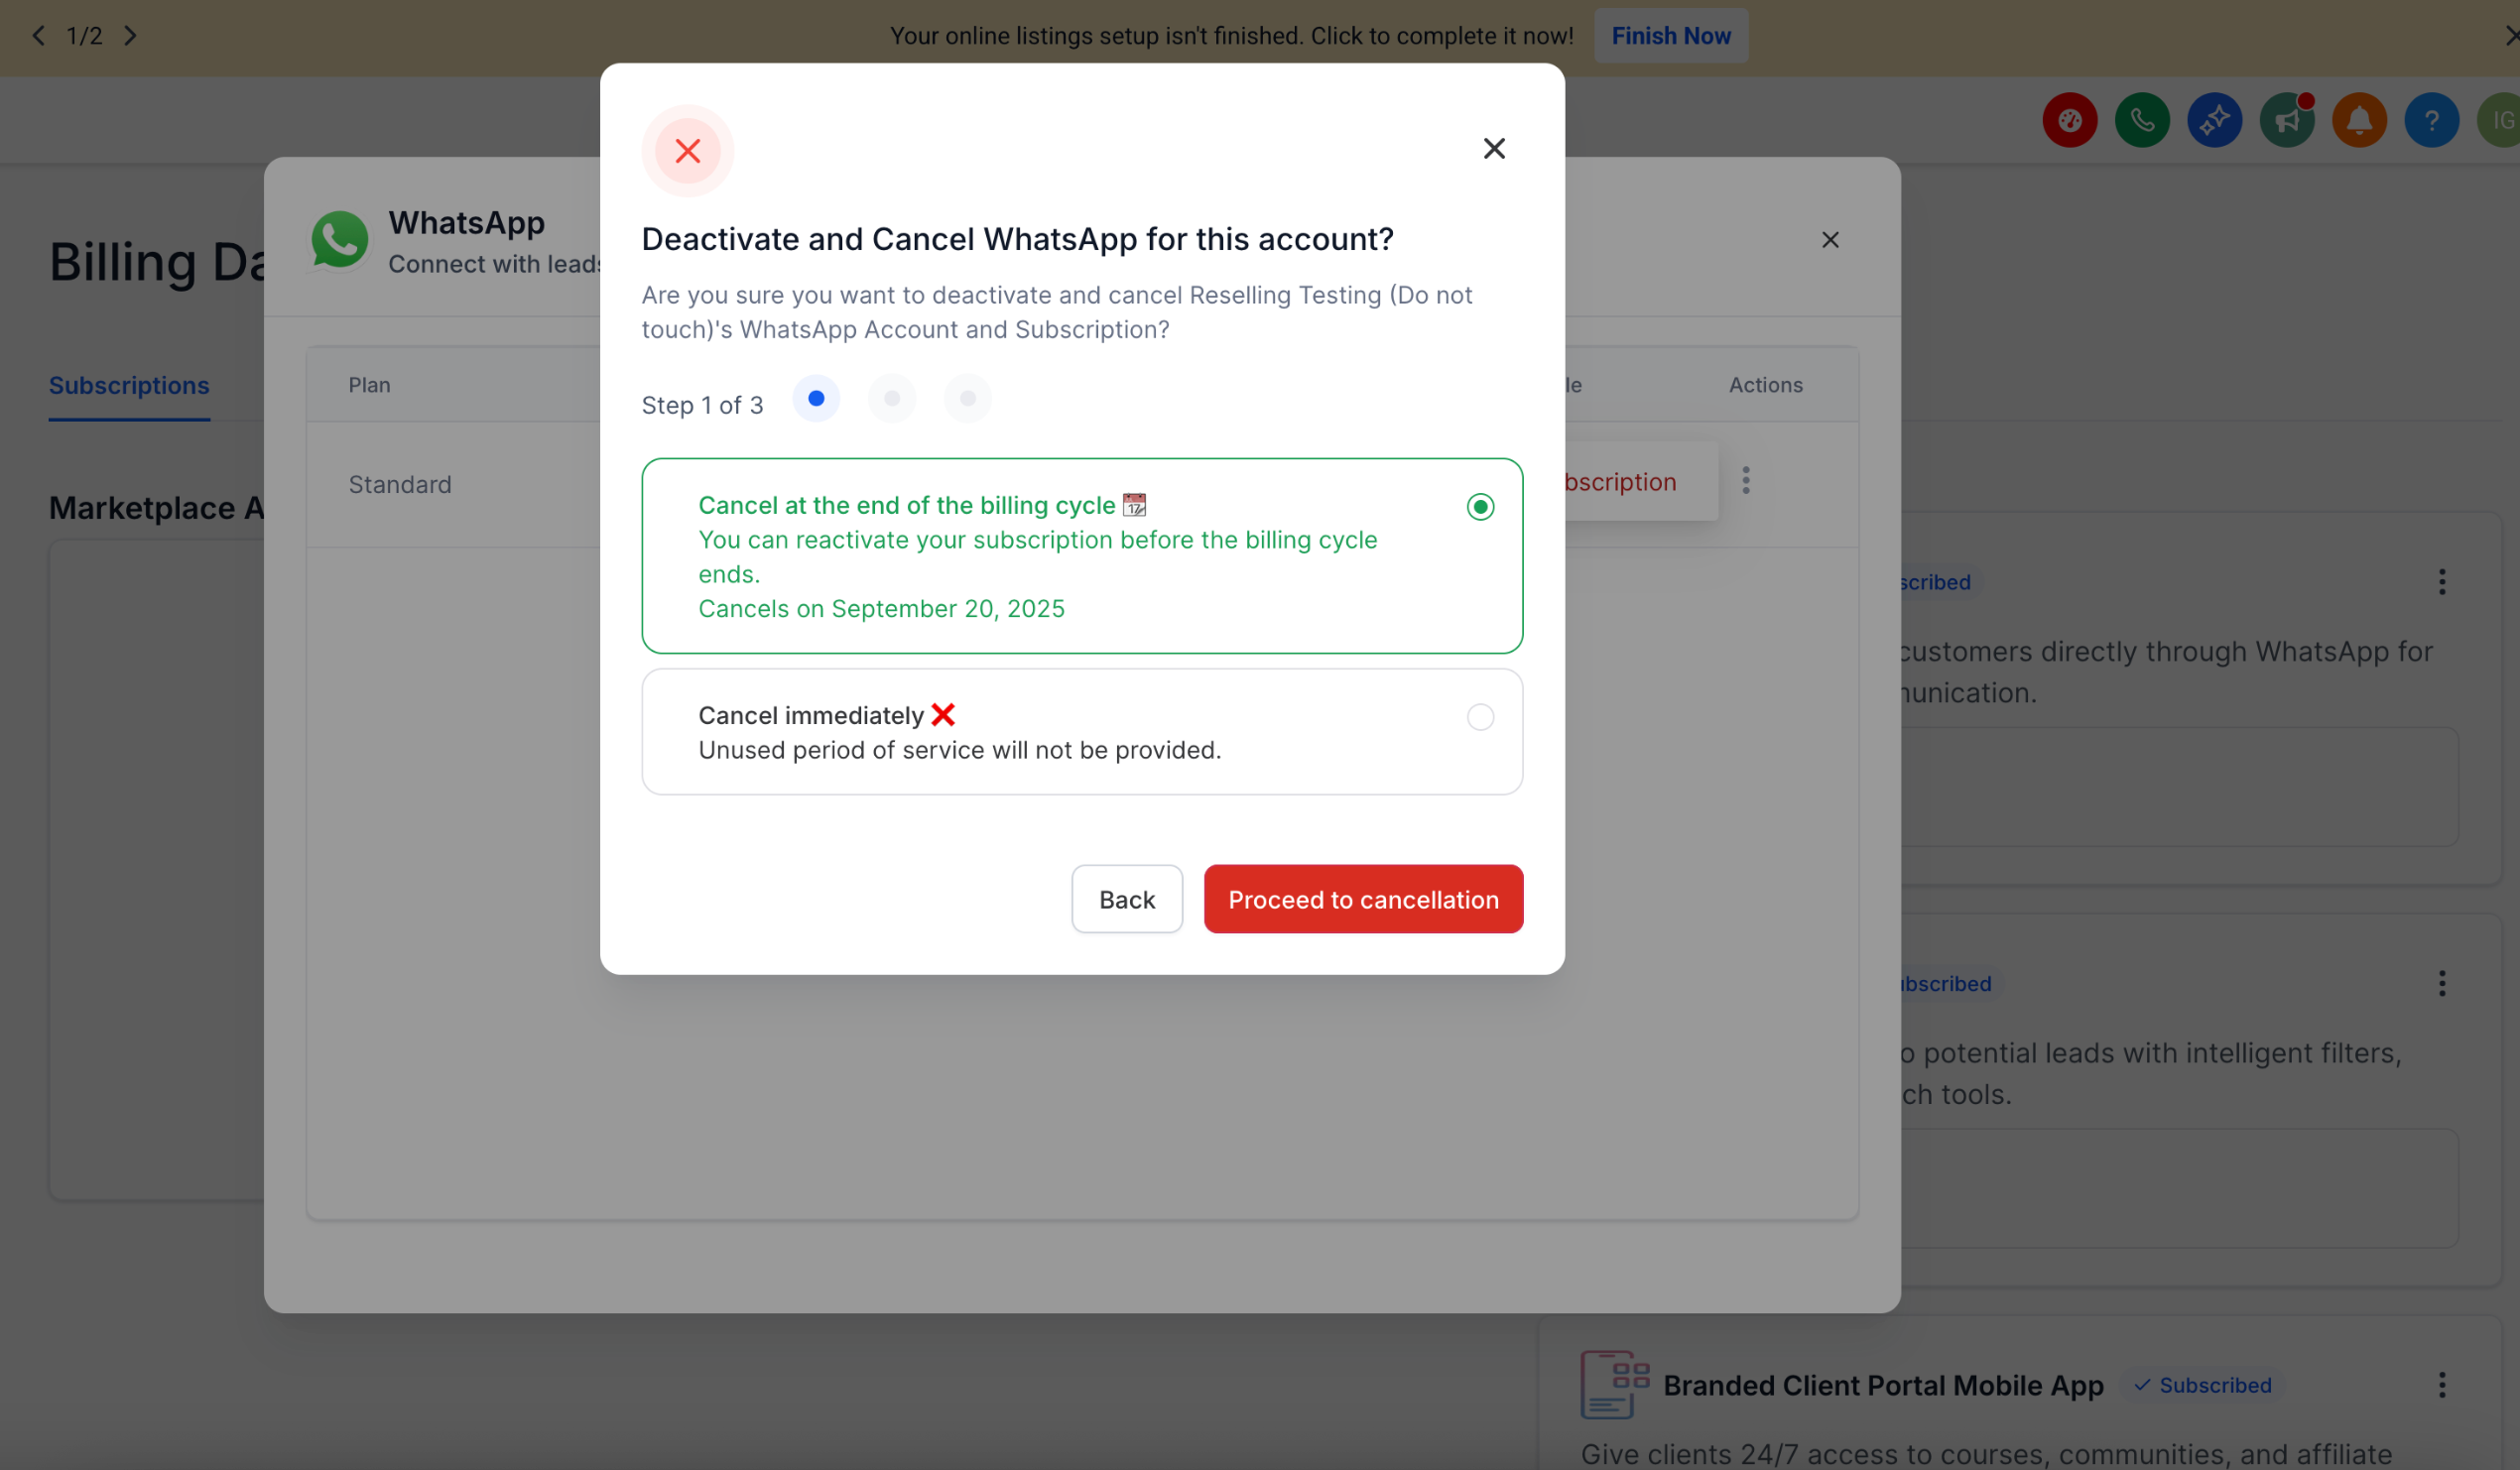Click the cancel subscription menu item behind dialog
This screenshot has width=2520, height=1470.
(x=1640, y=481)
